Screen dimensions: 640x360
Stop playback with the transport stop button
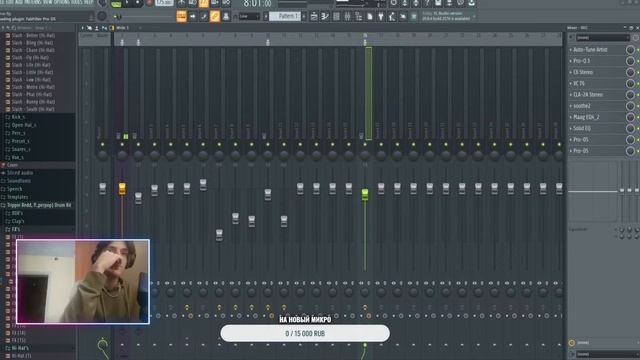(138, 3)
